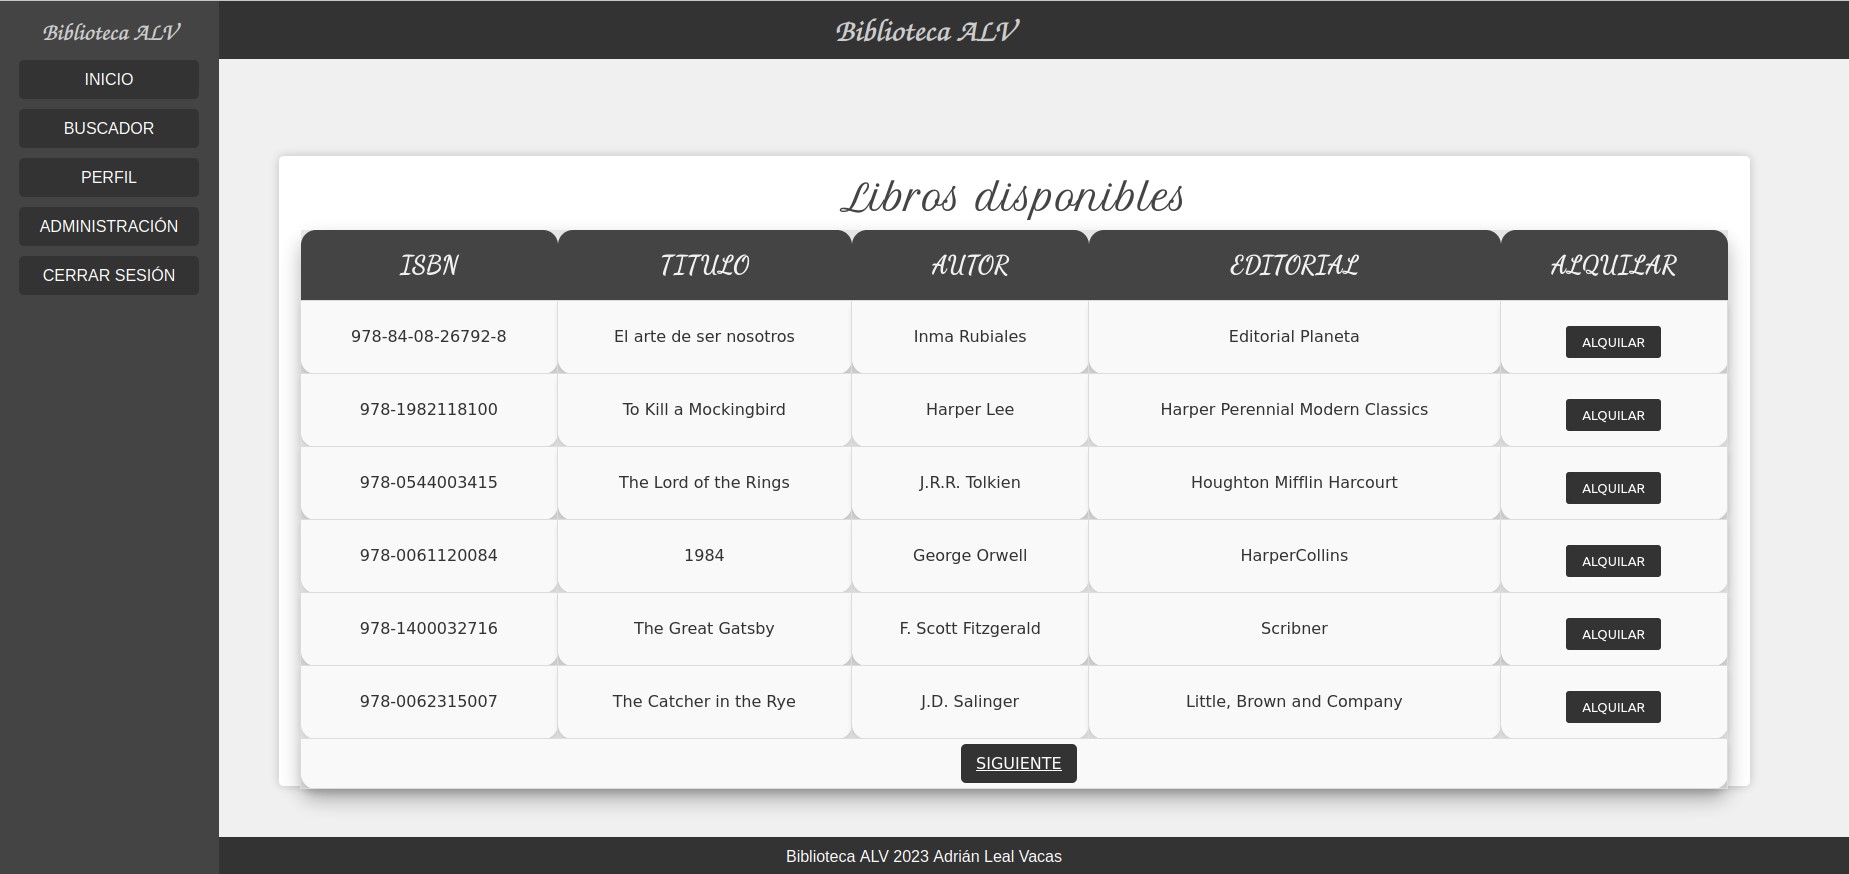Click the title The Lord of the Rings
1849x874 pixels.
(x=704, y=482)
